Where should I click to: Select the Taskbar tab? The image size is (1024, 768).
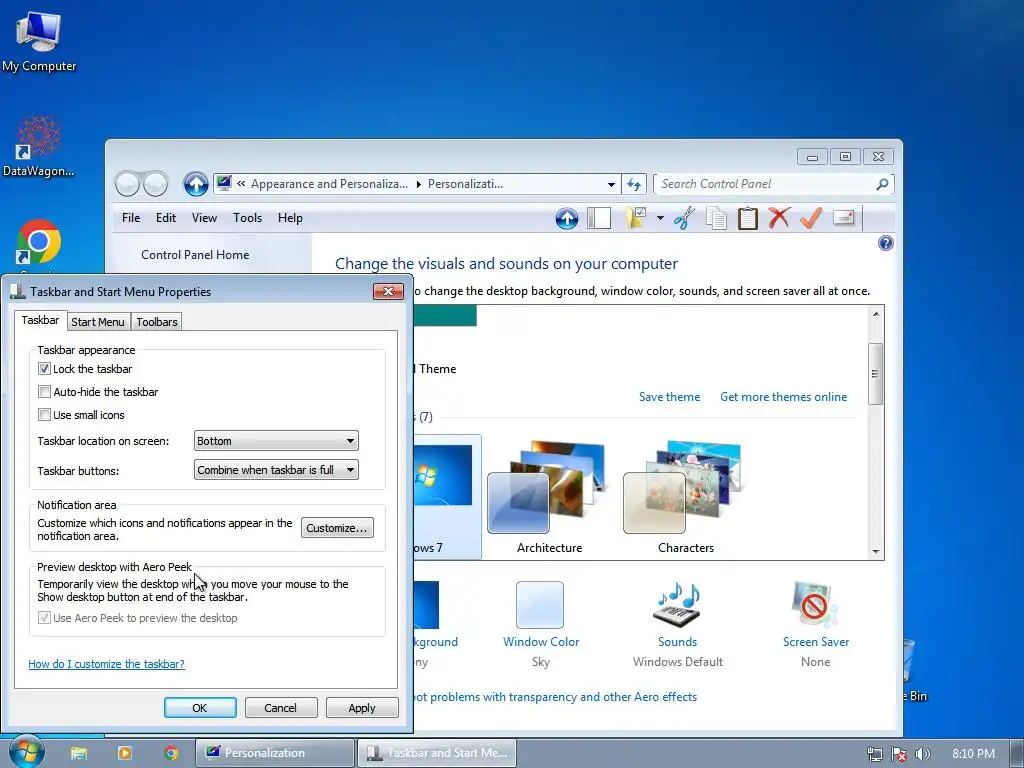pos(40,320)
